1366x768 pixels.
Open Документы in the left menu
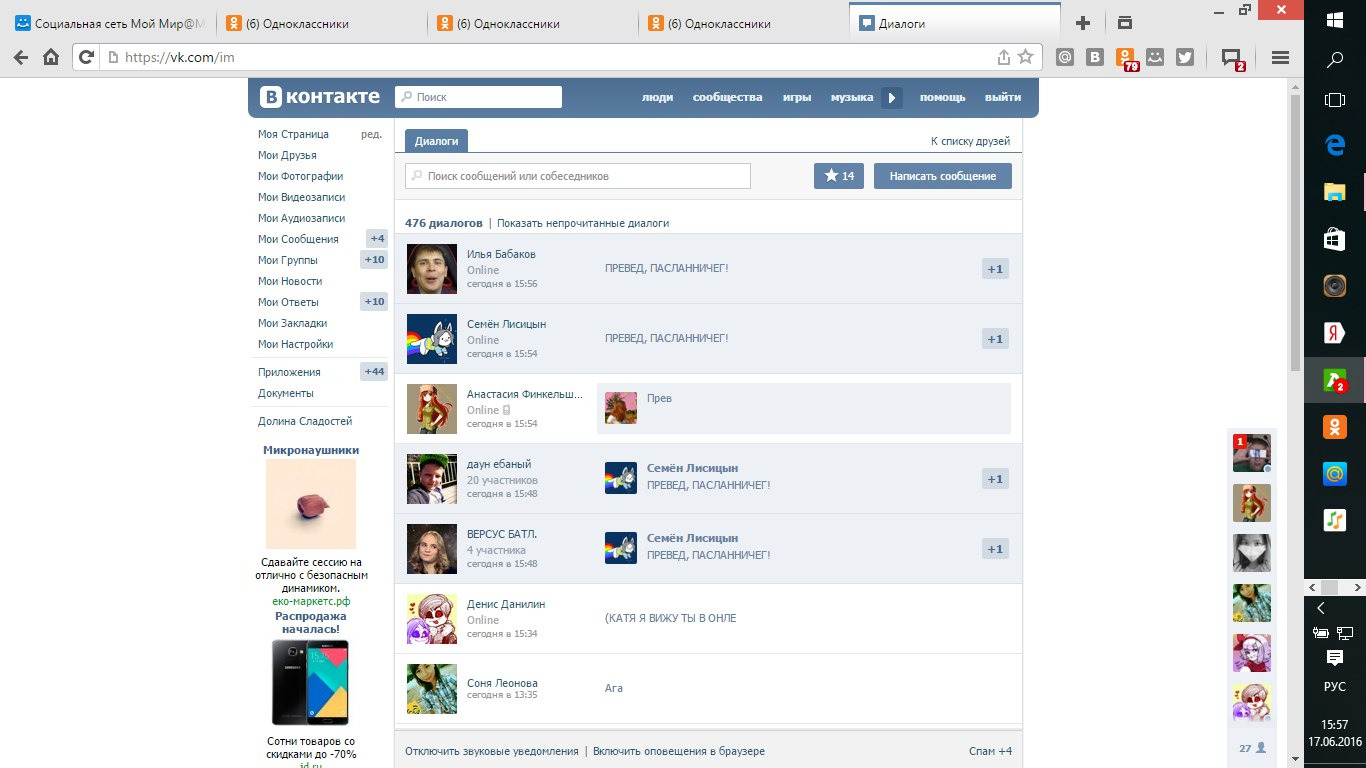click(285, 393)
